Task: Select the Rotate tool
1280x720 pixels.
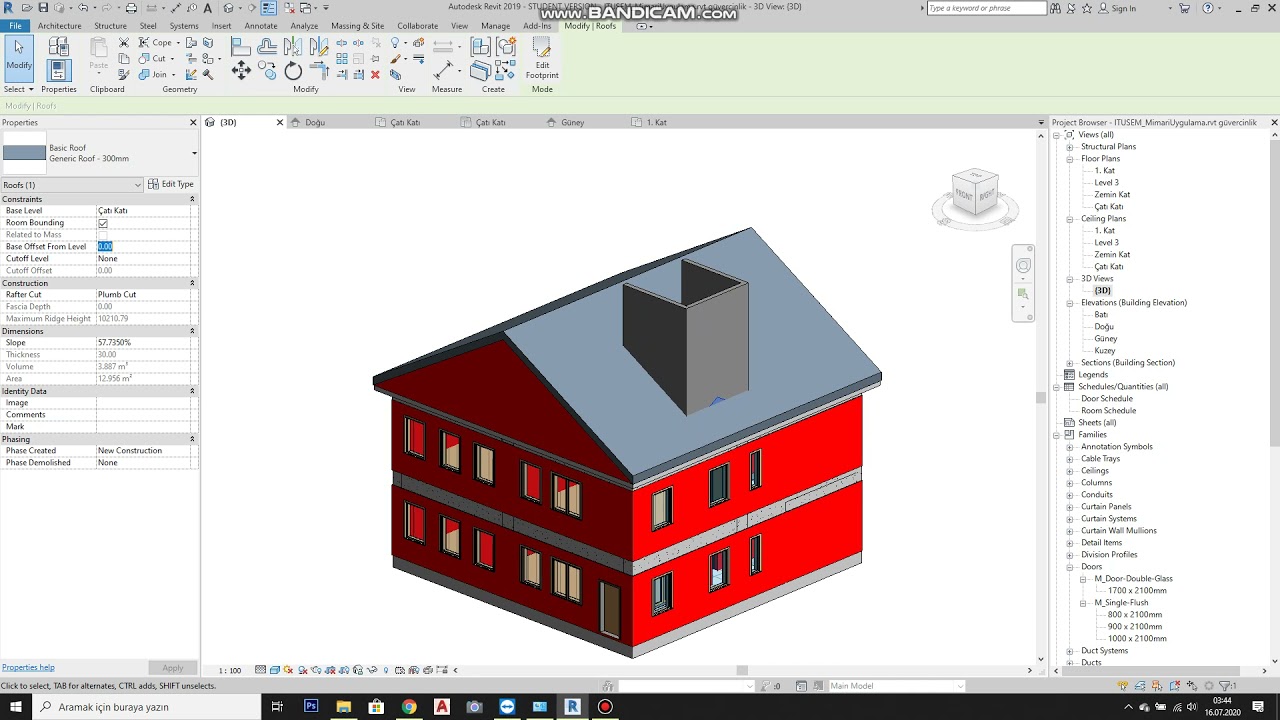Action: (x=293, y=71)
